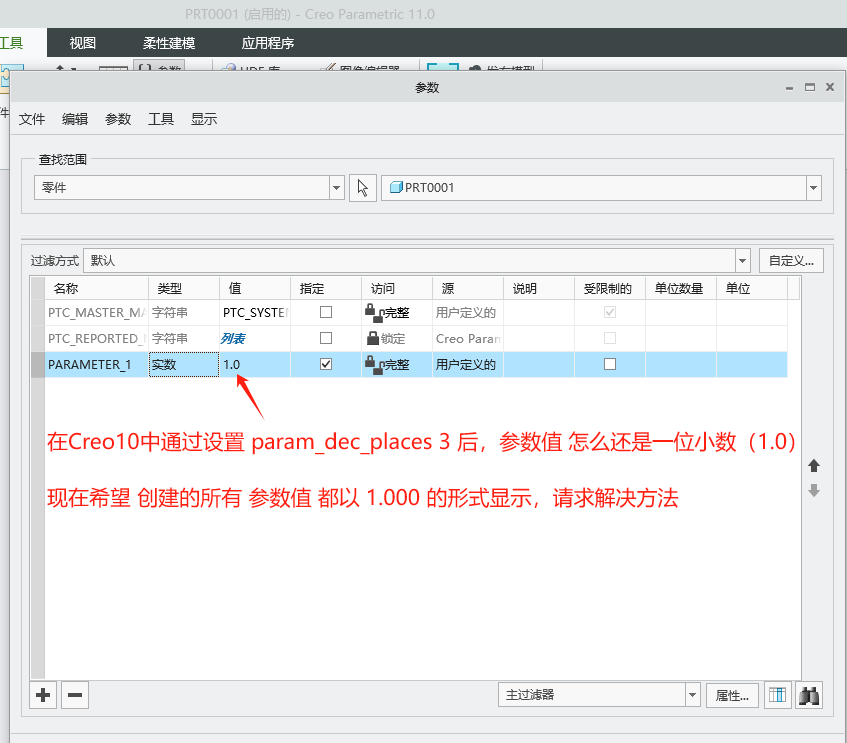This screenshot has height=743, width=847.
Task: Open the 编辑 menu
Action: 75,119
